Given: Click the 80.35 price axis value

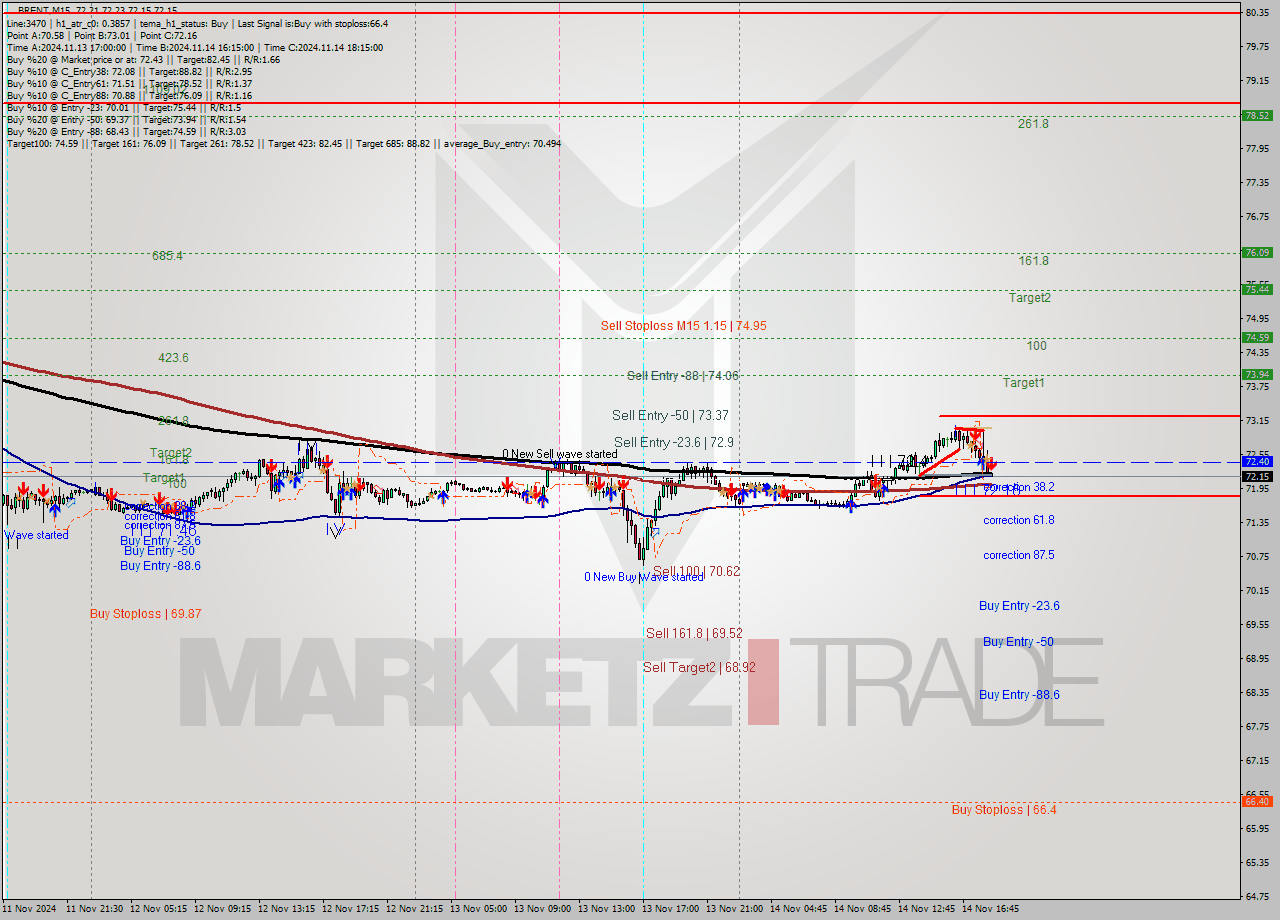Looking at the screenshot, I should (1257, 12).
